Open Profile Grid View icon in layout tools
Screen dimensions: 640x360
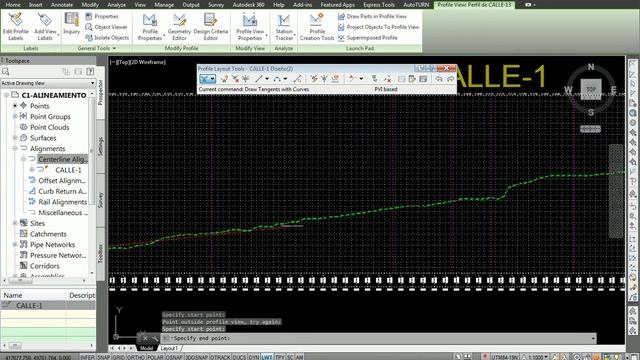(423, 79)
